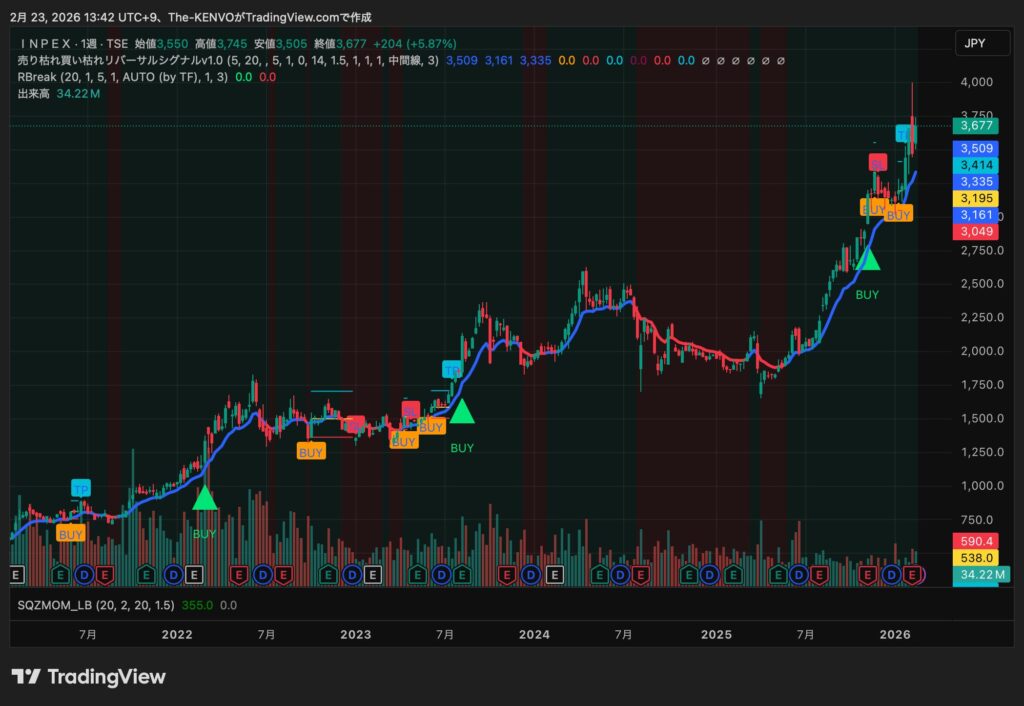1024x706 pixels.
Task: Click the cyan TP label in 2021
Action: pyautogui.click(x=81, y=488)
